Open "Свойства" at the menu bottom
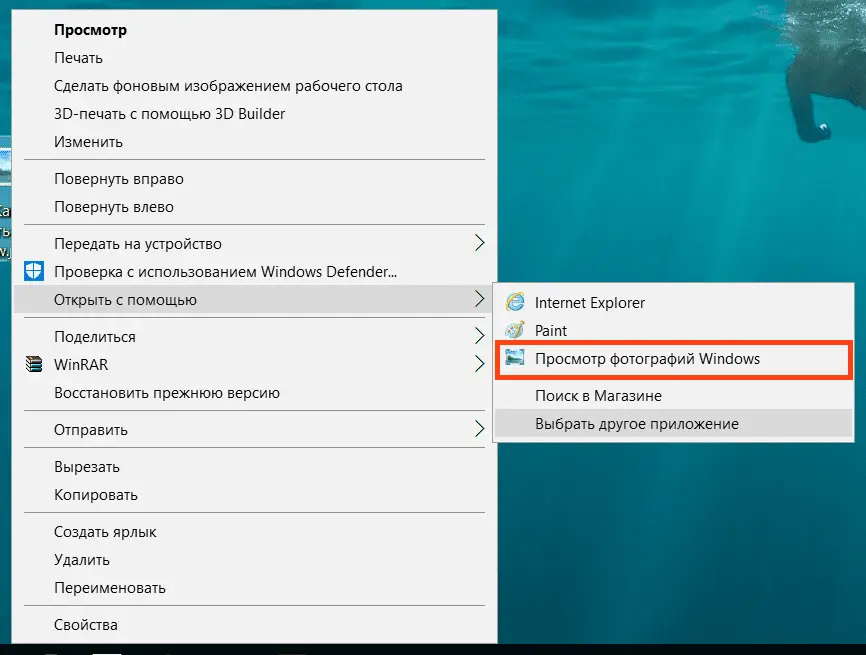 pyautogui.click(x=85, y=625)
